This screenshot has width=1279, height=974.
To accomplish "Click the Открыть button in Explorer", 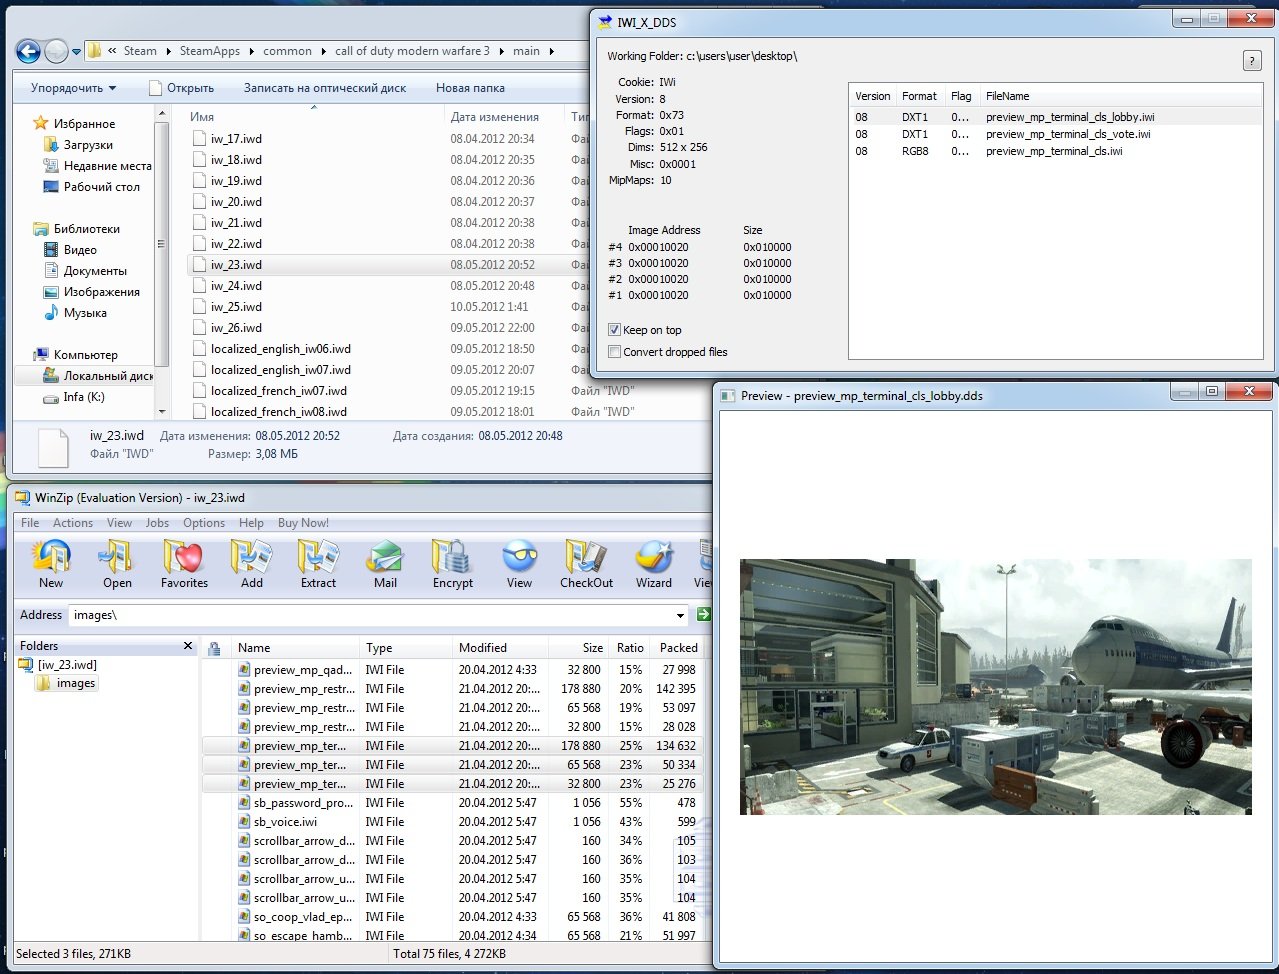I will 181,88.
